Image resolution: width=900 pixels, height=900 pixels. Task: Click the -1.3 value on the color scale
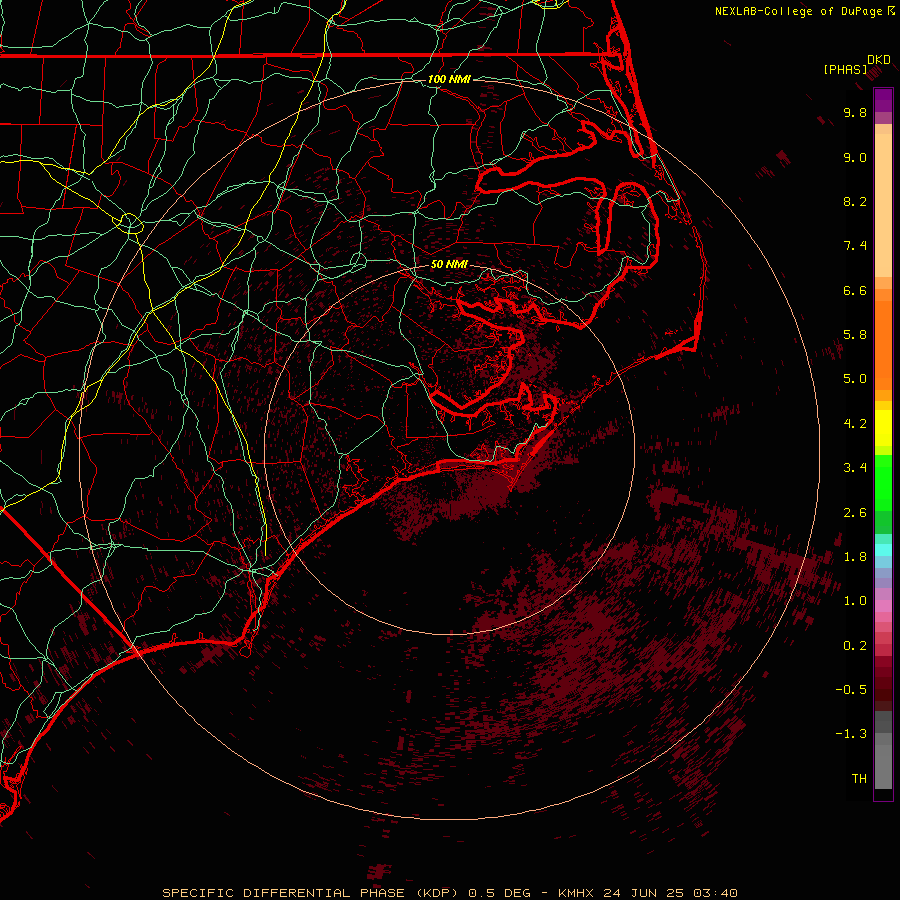tap(851, 734)
